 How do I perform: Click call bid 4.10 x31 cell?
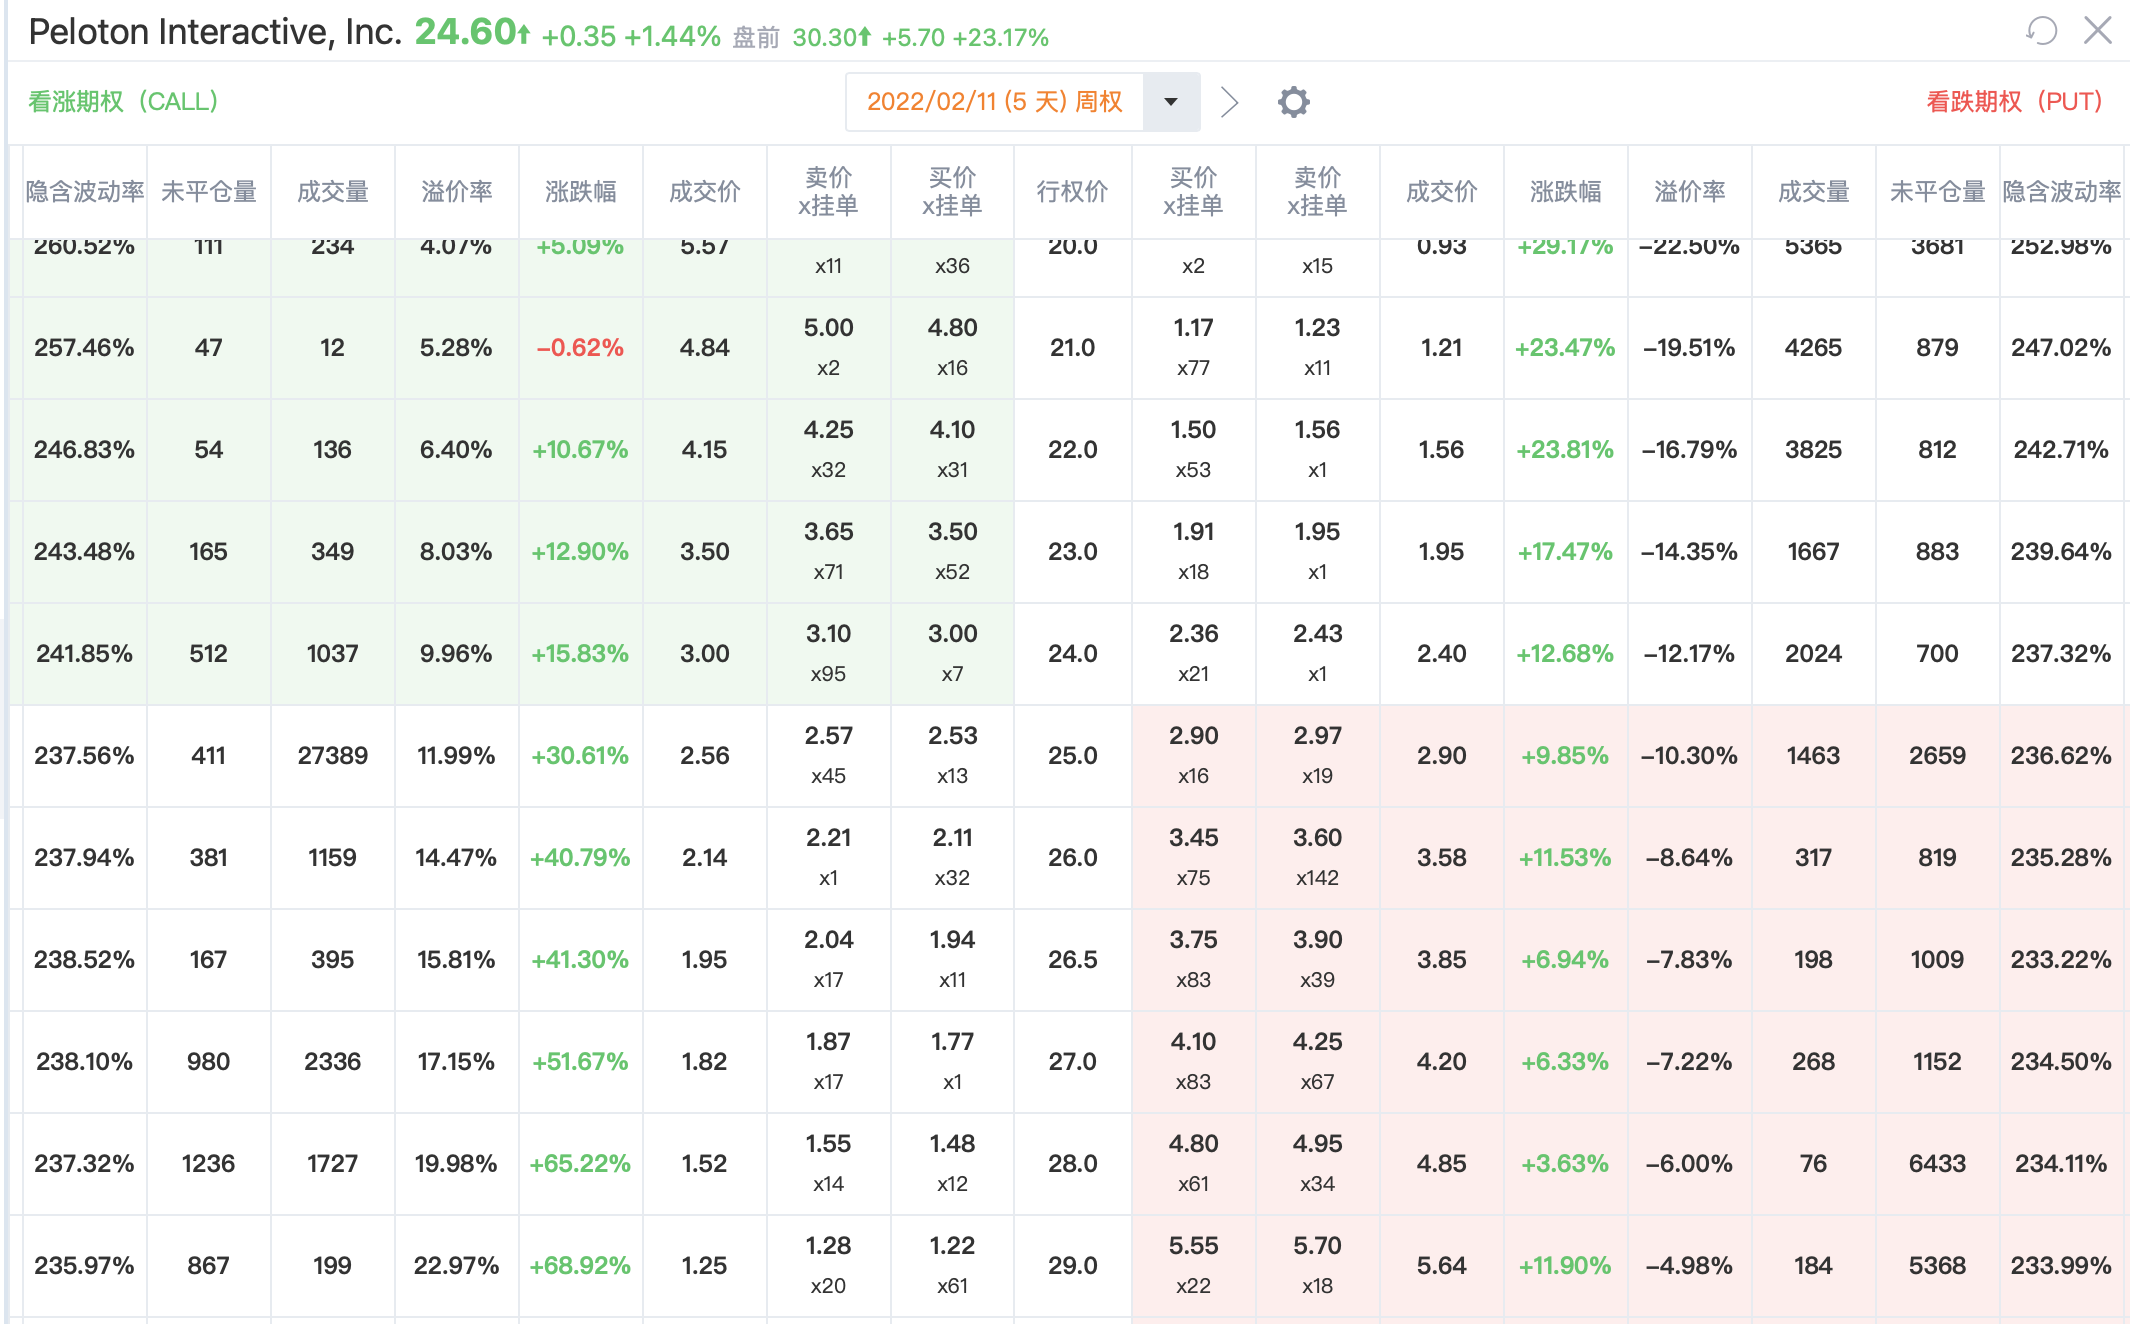pos(952,449)
